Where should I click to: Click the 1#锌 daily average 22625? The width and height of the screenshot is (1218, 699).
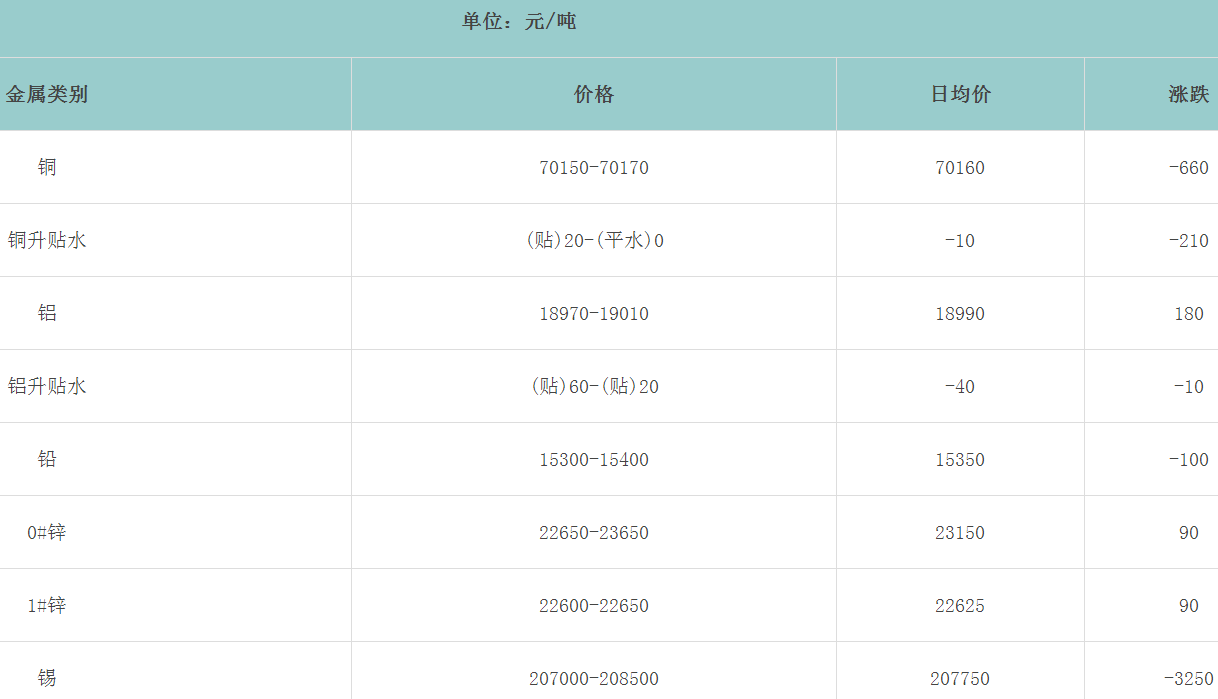(x=960, y=606)
